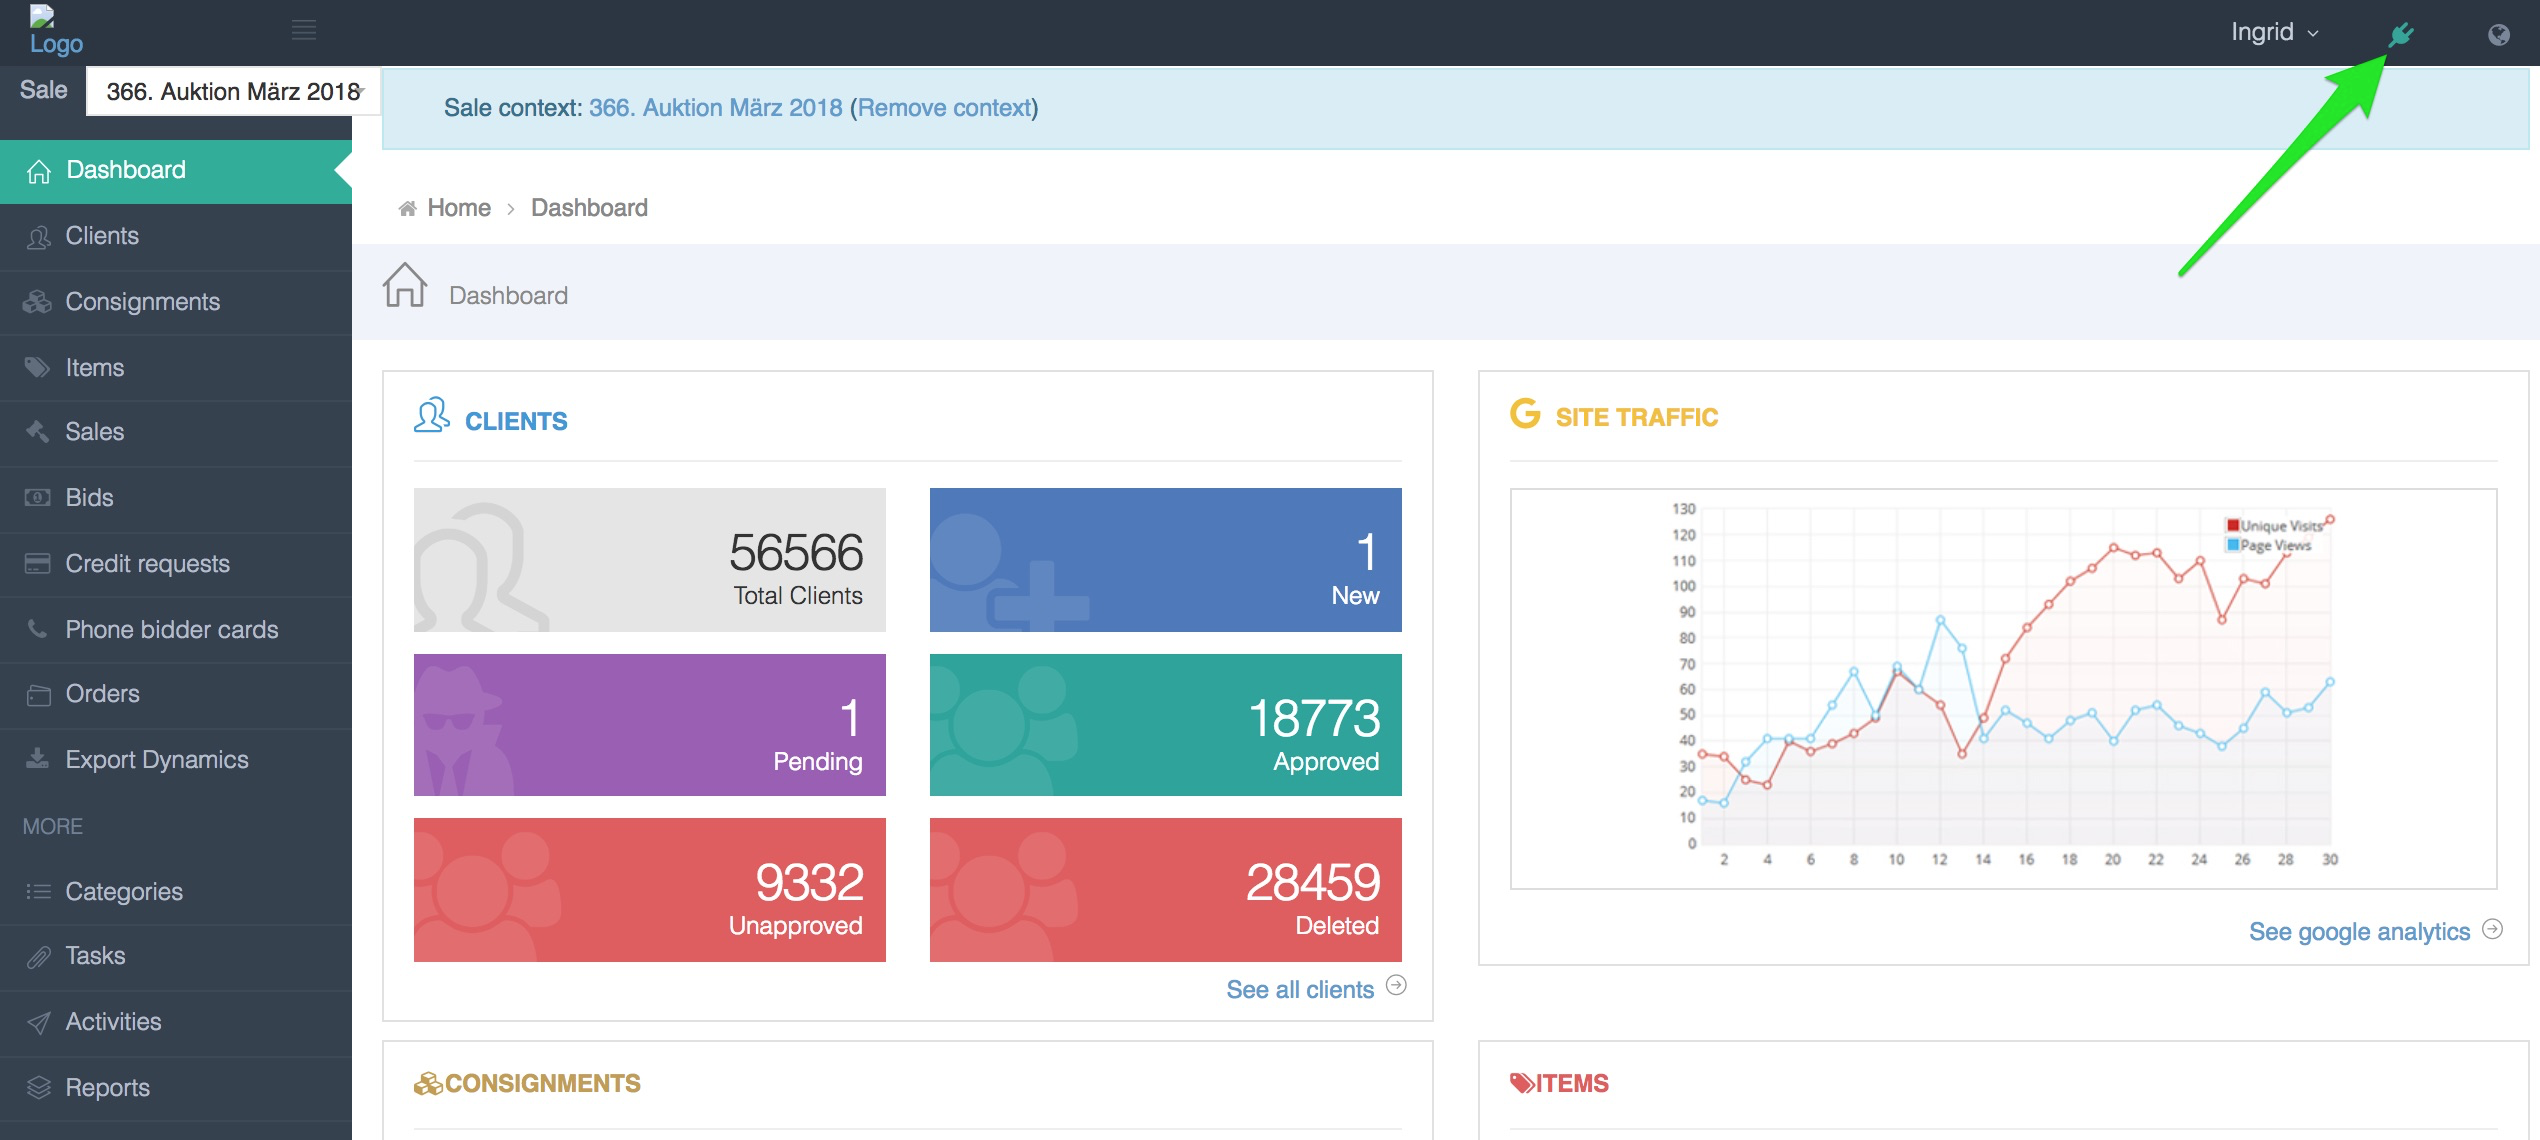Viewport: 2540px width, 1140px height.
Task: Click the Categories list icon
Action: [38, 891]
